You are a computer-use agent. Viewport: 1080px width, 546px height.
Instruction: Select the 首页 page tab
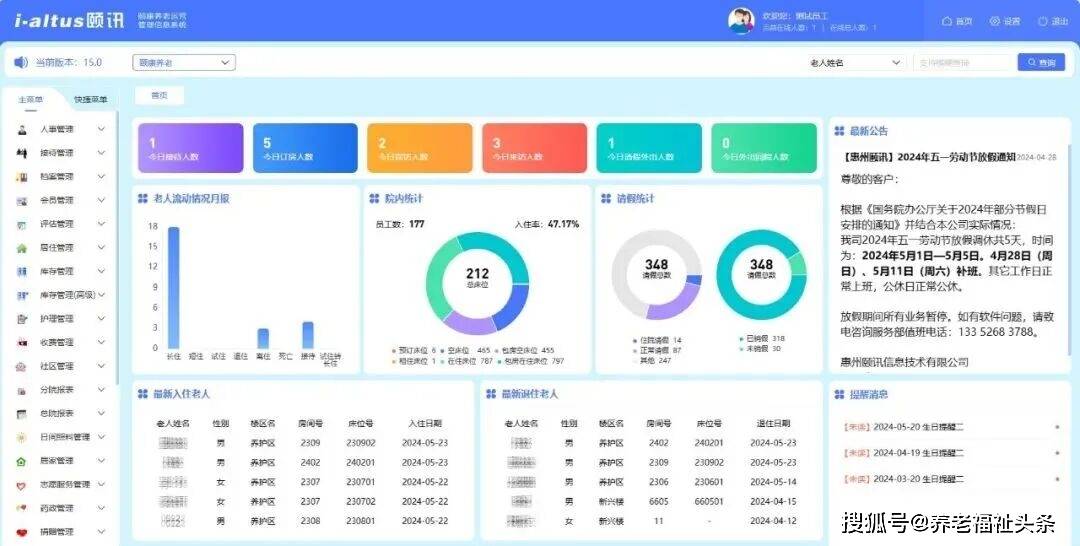[x=158, y=96]
